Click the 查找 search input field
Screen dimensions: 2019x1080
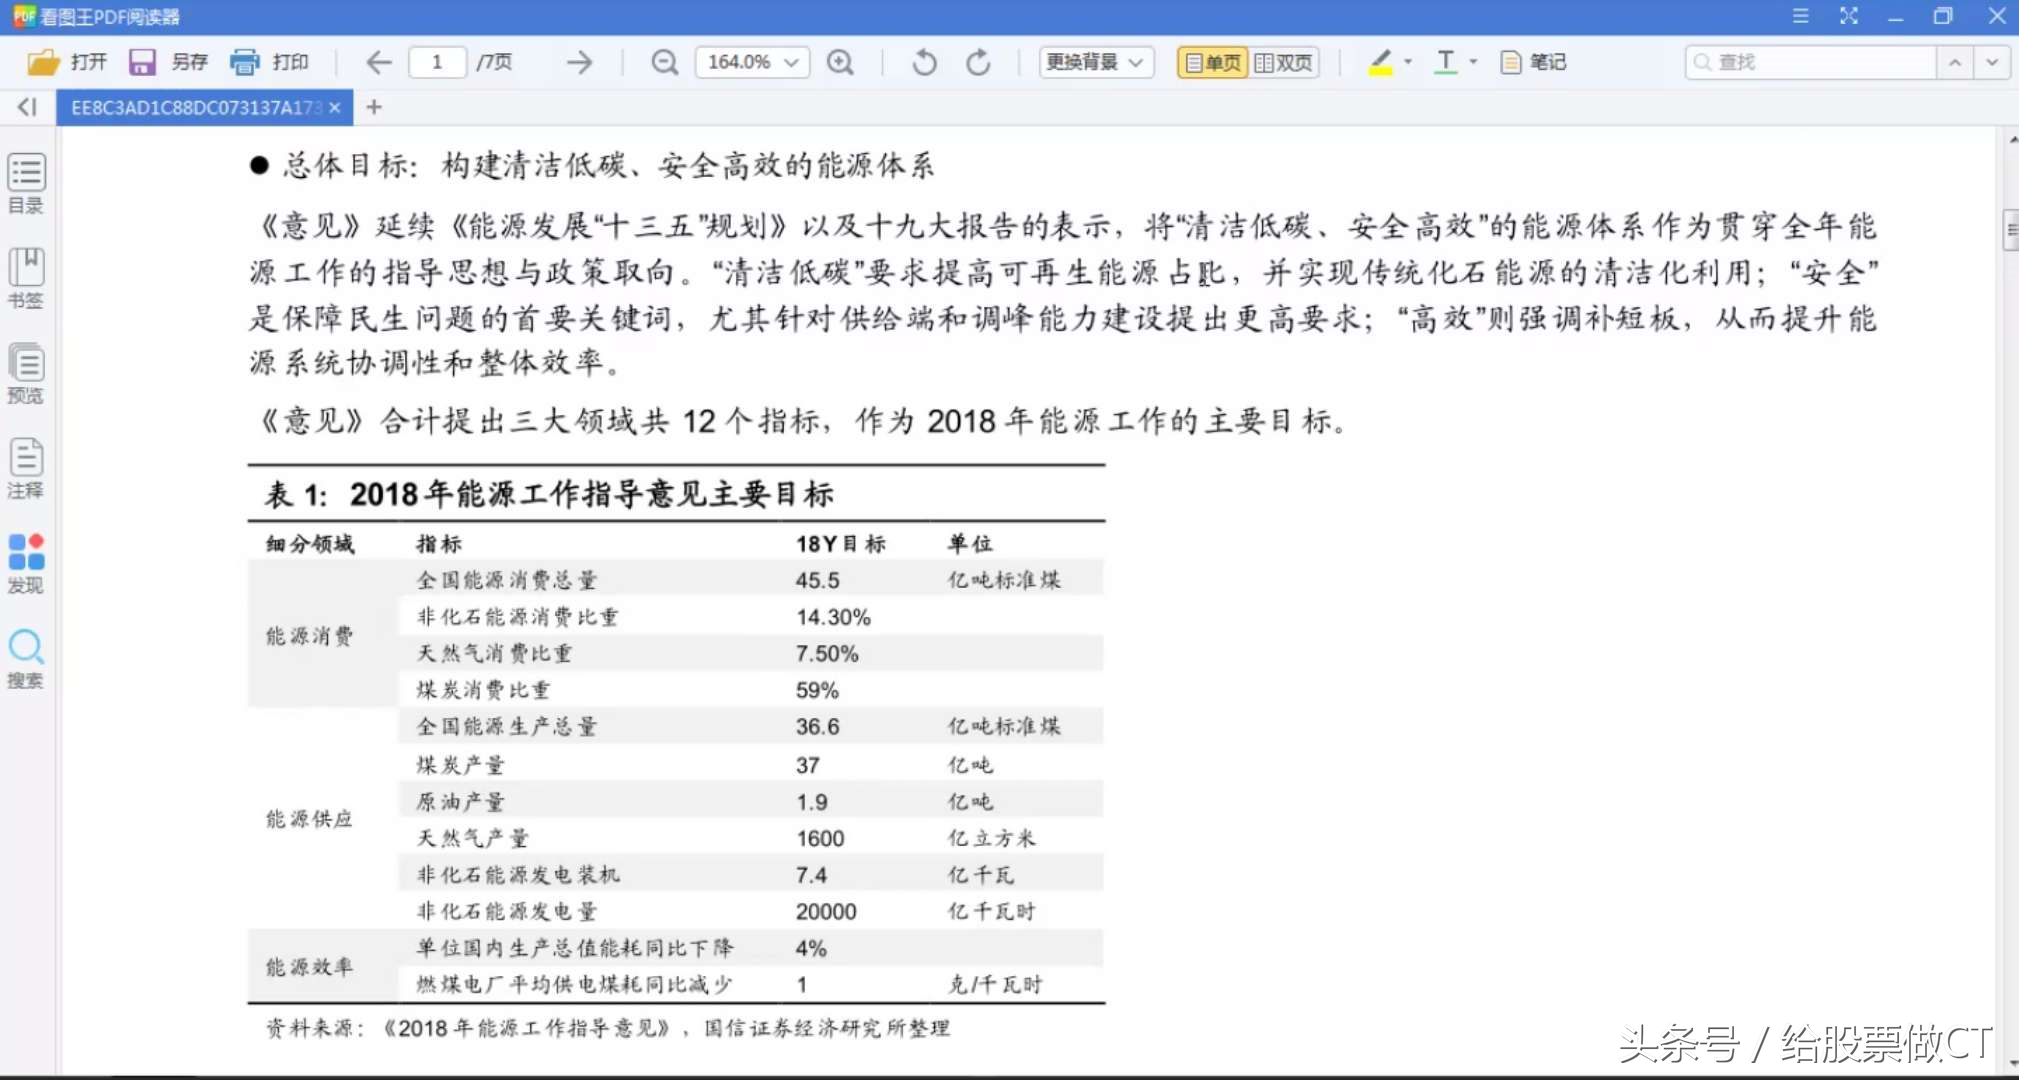tap(1816, 61)
